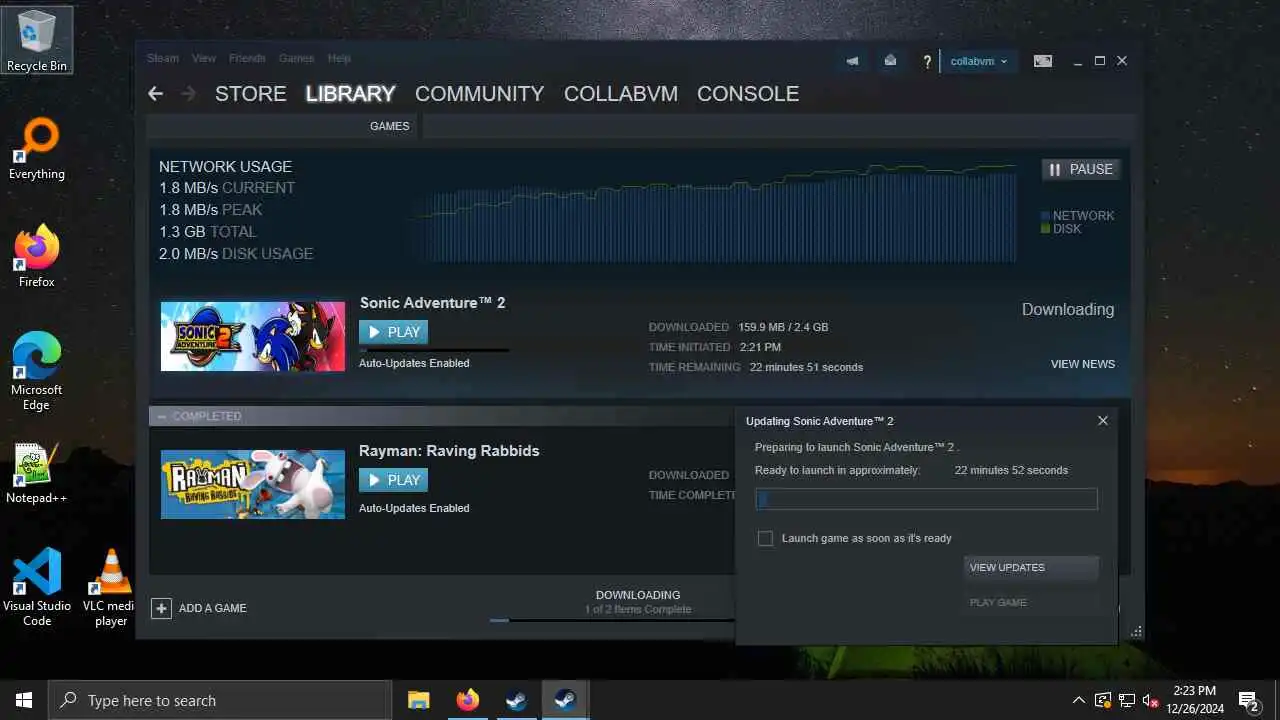Image resolution: width=1280 pixels, height=720 pixels.
Task: Open Visual Studio Code desktop shortcut
Action: coord(37,588)
